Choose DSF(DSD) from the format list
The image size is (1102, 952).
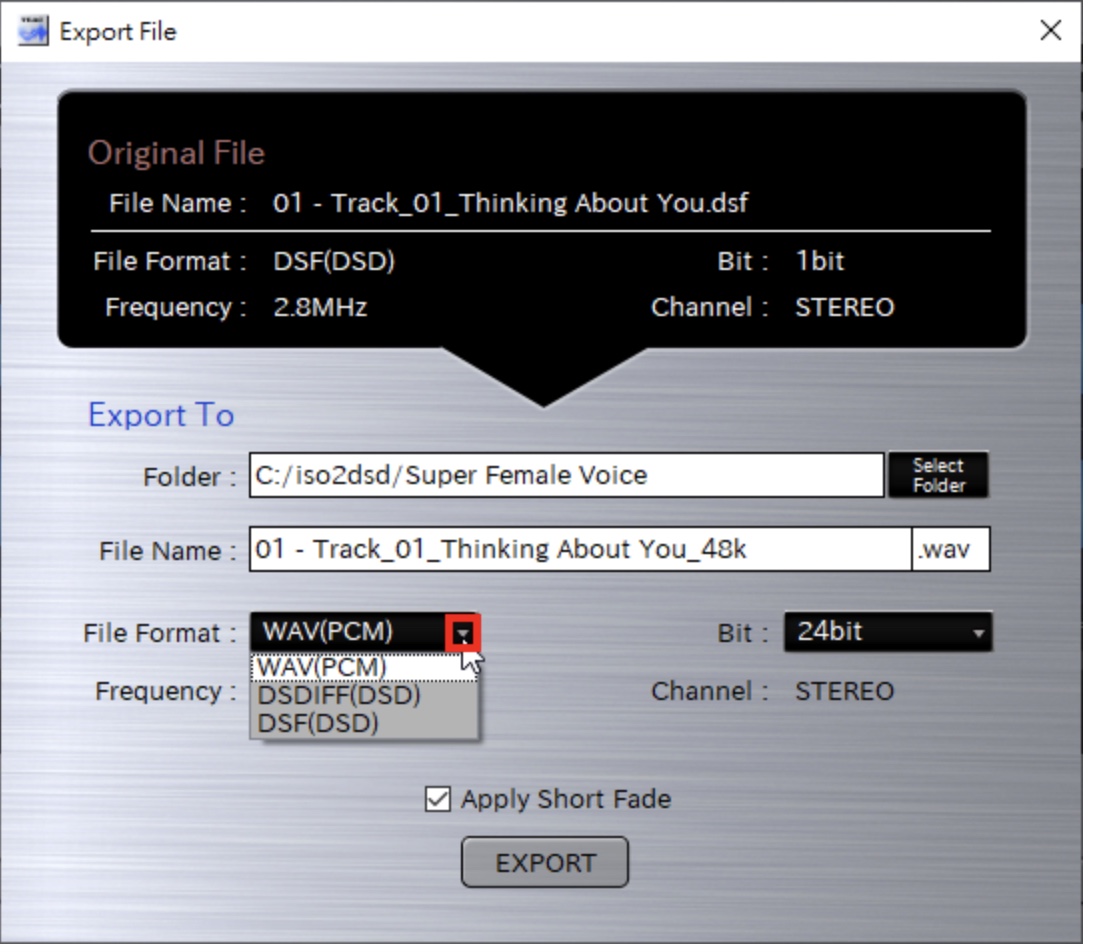364,724
